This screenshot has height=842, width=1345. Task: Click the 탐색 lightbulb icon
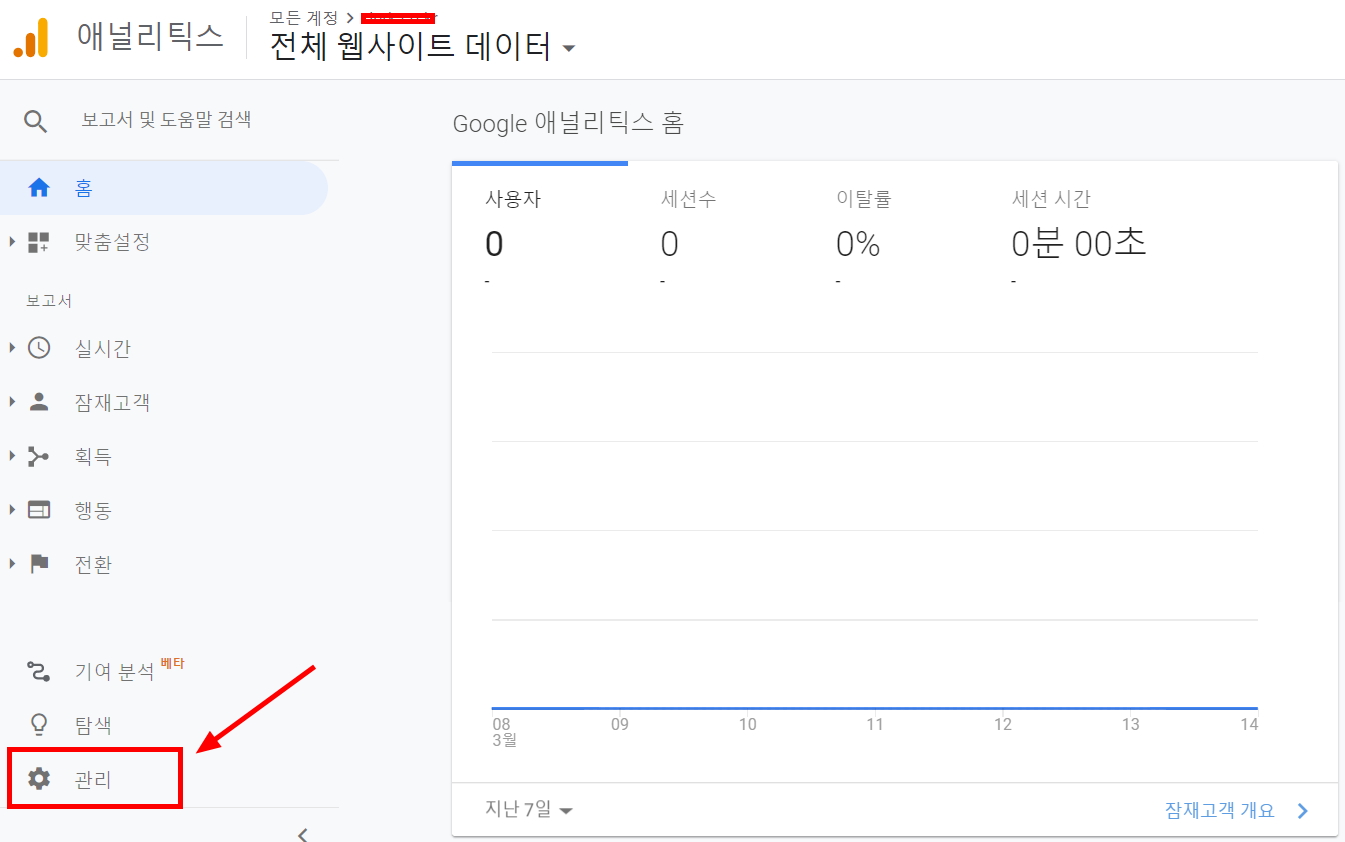(x=39, y=725)
